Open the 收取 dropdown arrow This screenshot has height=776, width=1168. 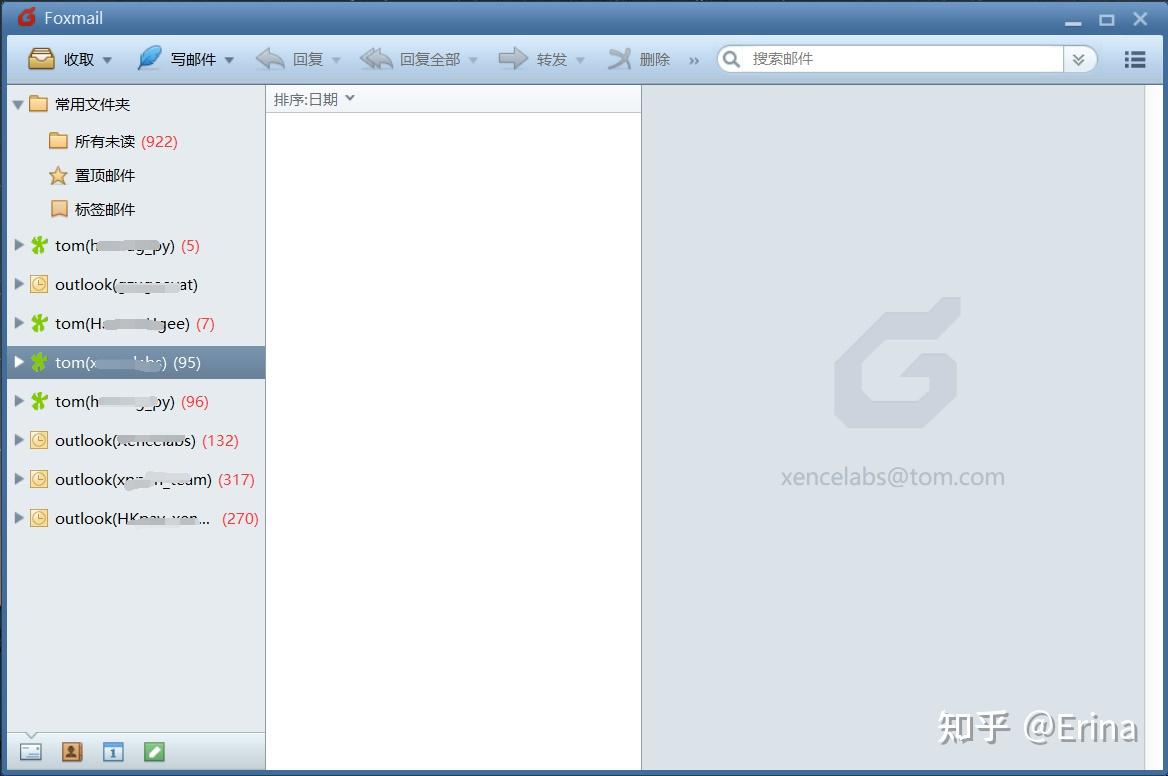click(x=106, y=58)
